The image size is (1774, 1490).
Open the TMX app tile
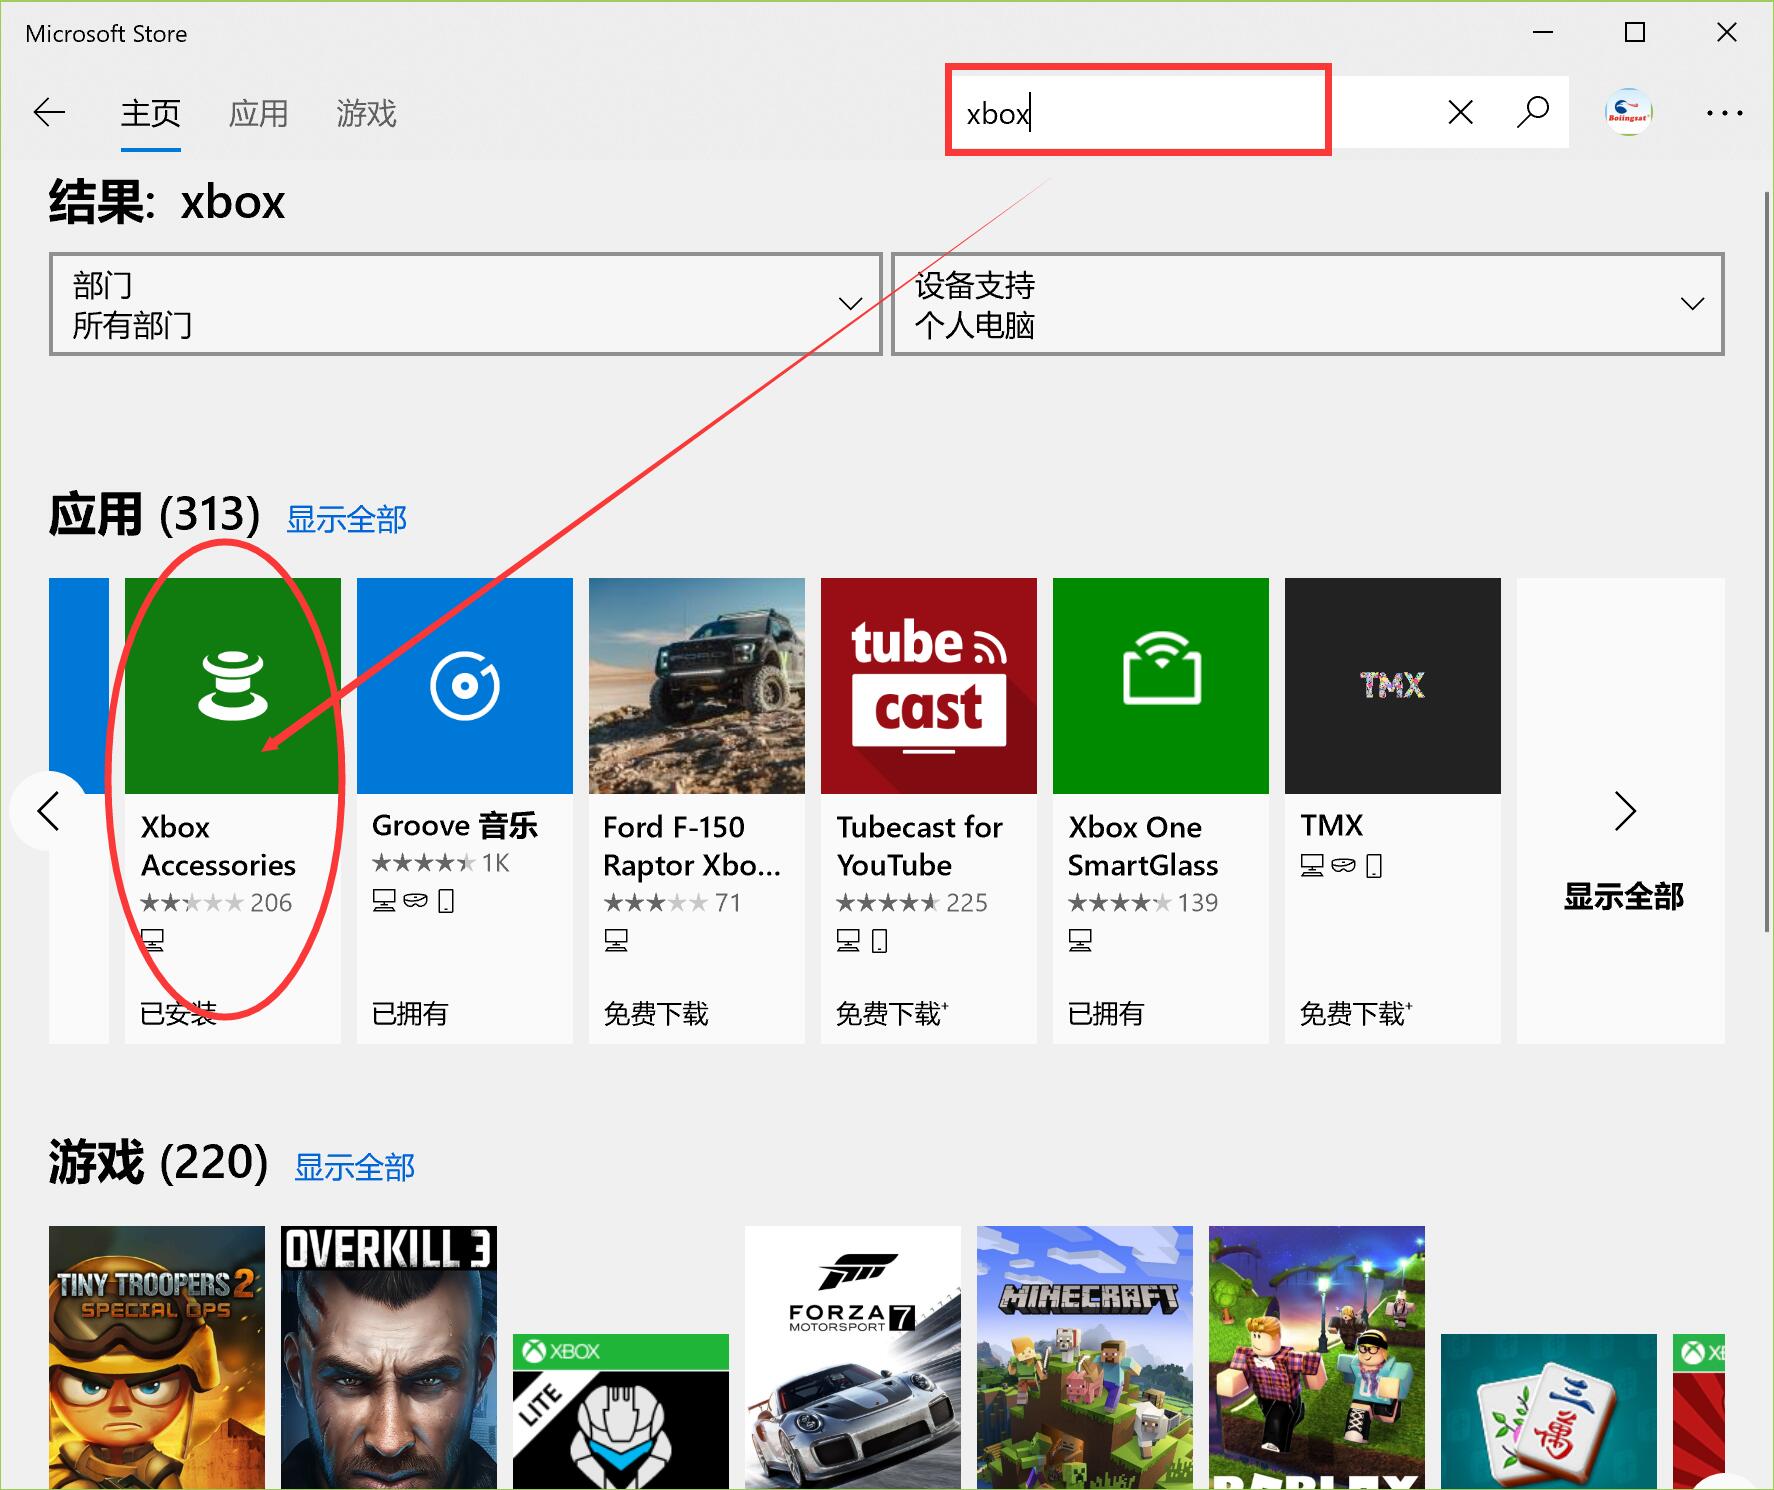coord(1392,810)
